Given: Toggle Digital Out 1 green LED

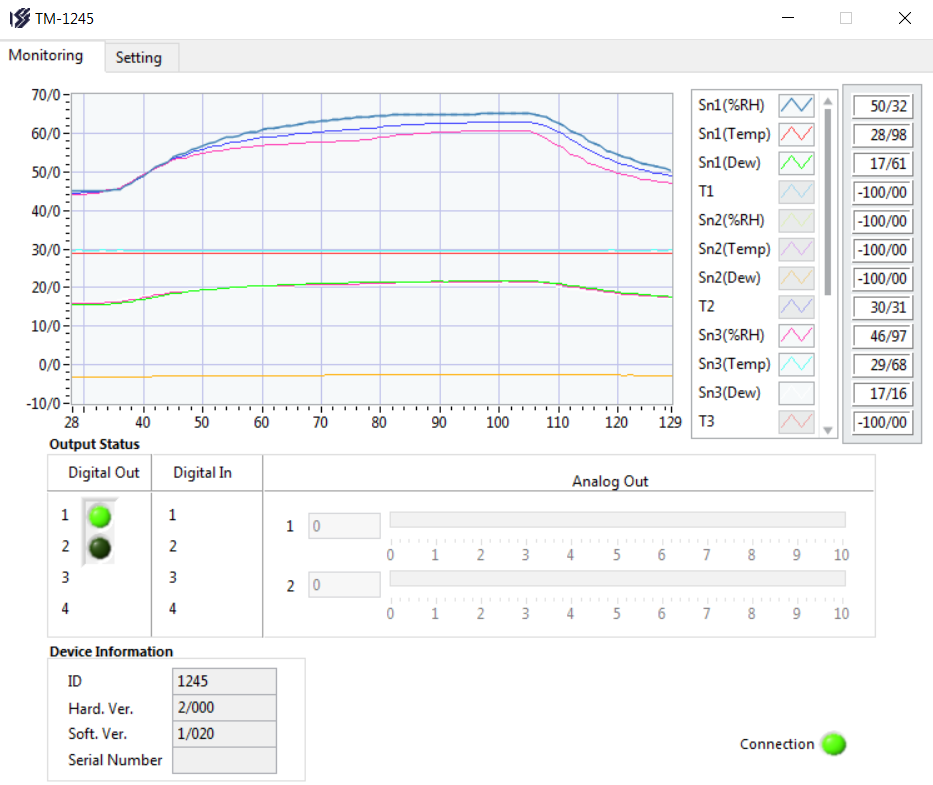Looking at the screenshot, I should [x=98, y=516].
